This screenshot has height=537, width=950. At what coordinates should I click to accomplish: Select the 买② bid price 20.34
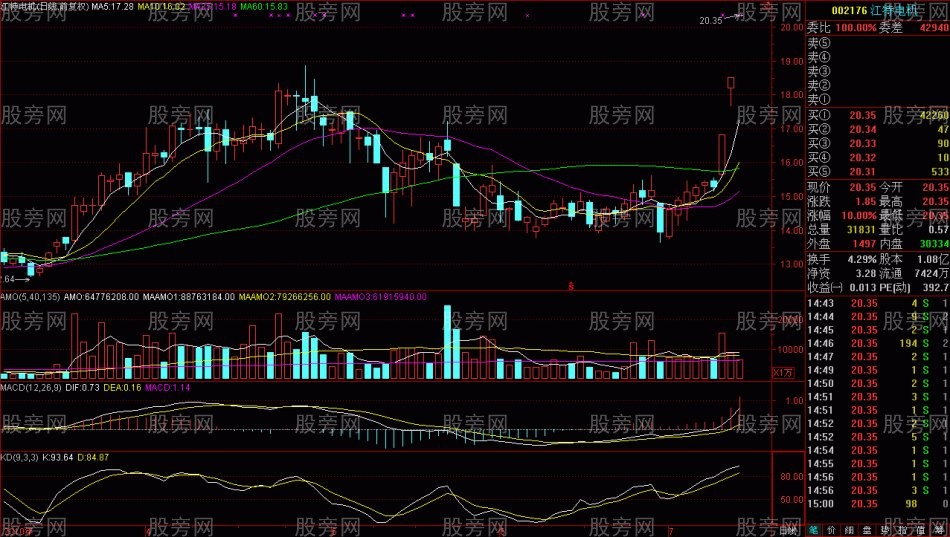pyautogui.click(x=862, y=129)
